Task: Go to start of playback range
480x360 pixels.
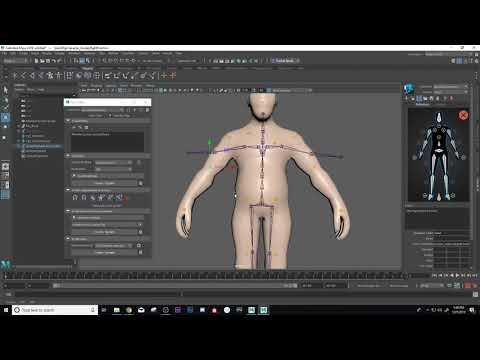Action: point(434,275)
